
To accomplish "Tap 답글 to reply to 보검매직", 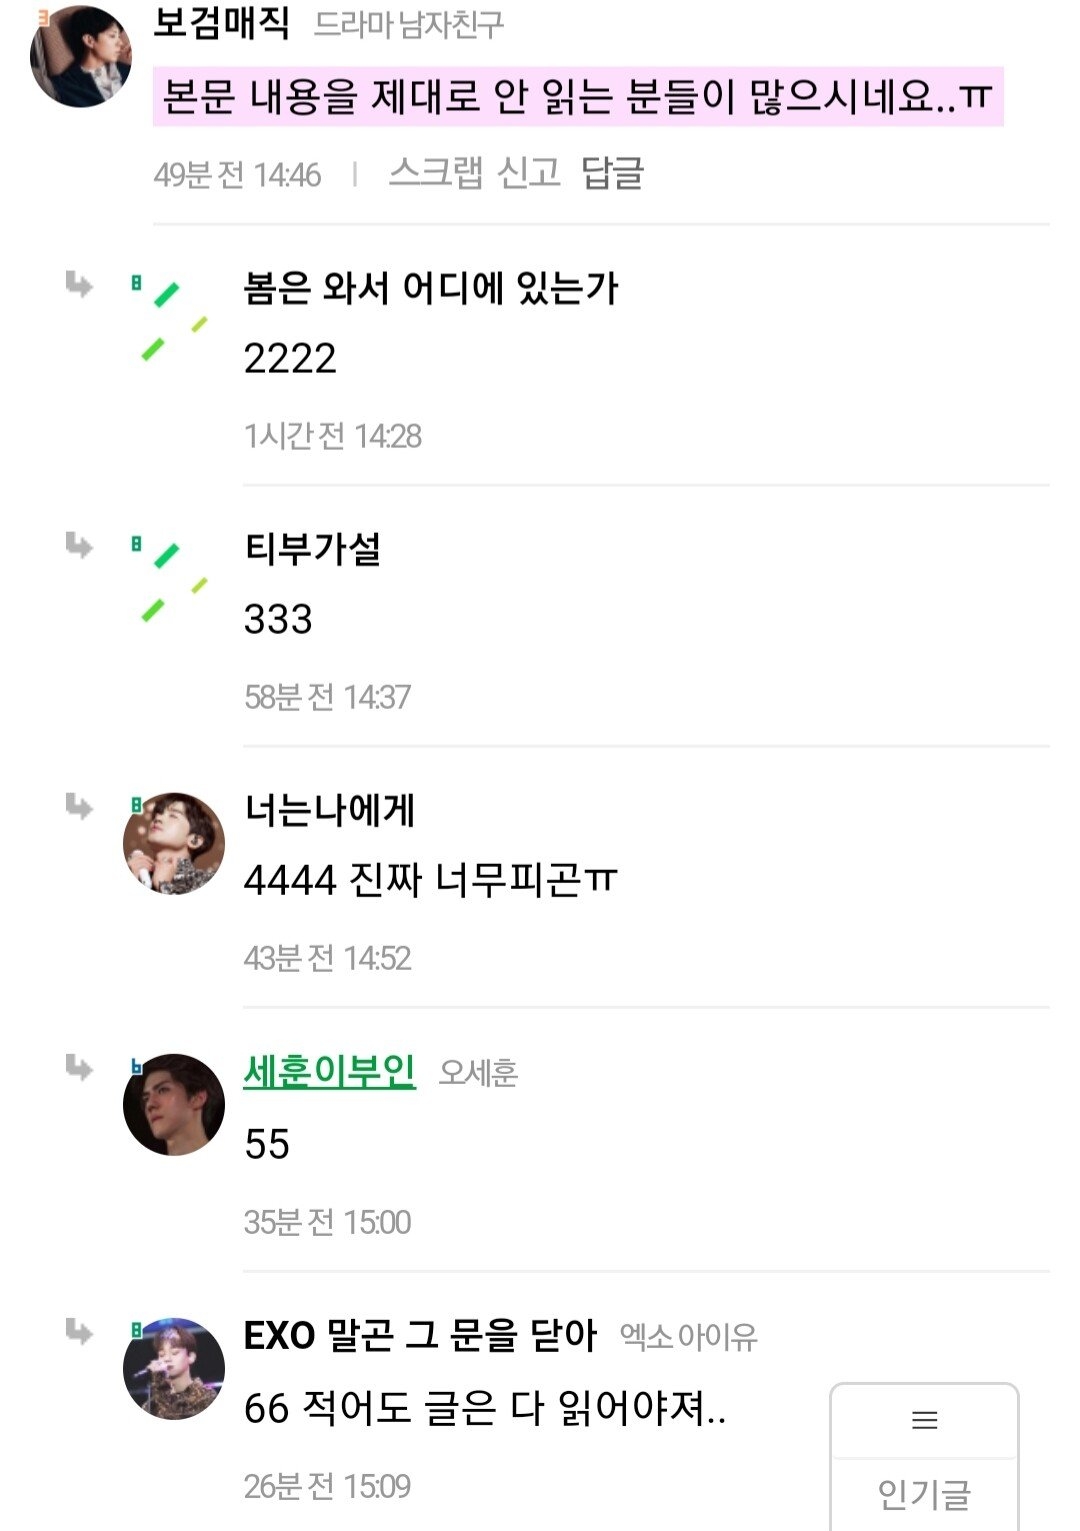I will 612,173.
